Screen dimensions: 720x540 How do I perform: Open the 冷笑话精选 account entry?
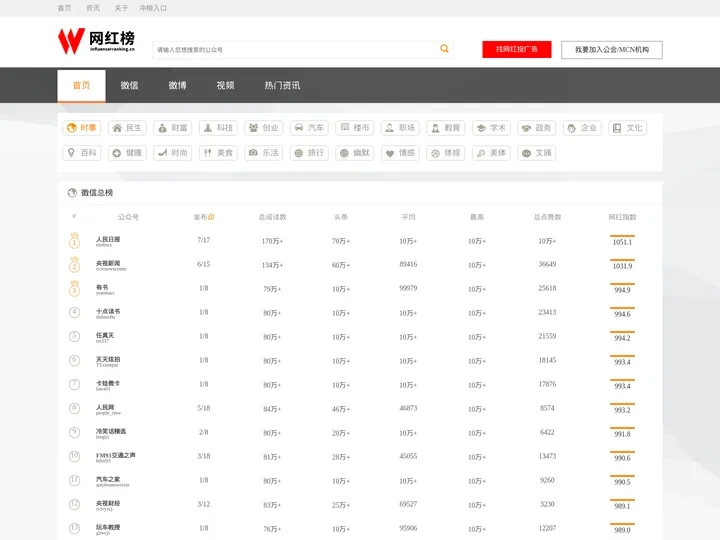pos(111,433)
